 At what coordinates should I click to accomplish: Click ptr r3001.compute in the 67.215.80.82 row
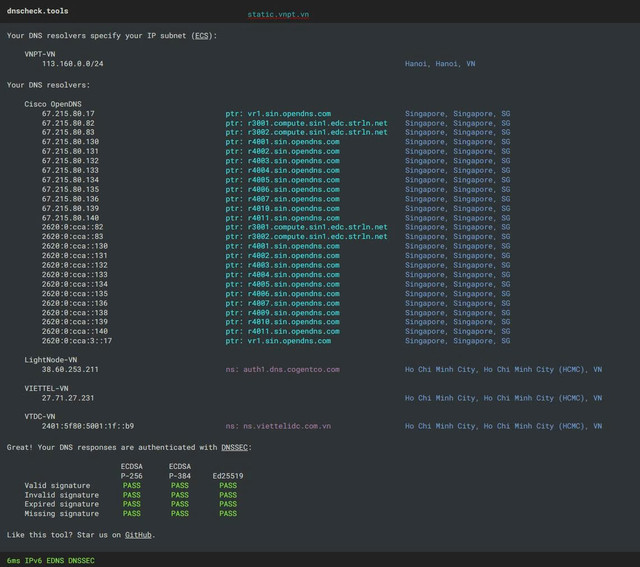307,123
